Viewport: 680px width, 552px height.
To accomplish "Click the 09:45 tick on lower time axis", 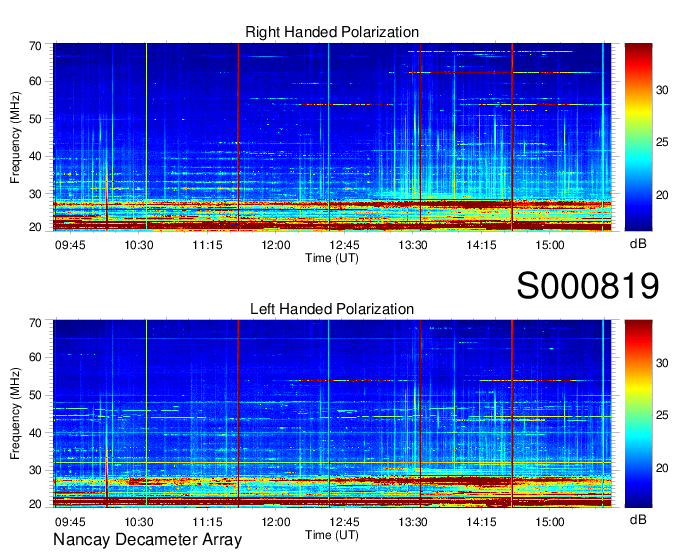I will coord(70,522).
